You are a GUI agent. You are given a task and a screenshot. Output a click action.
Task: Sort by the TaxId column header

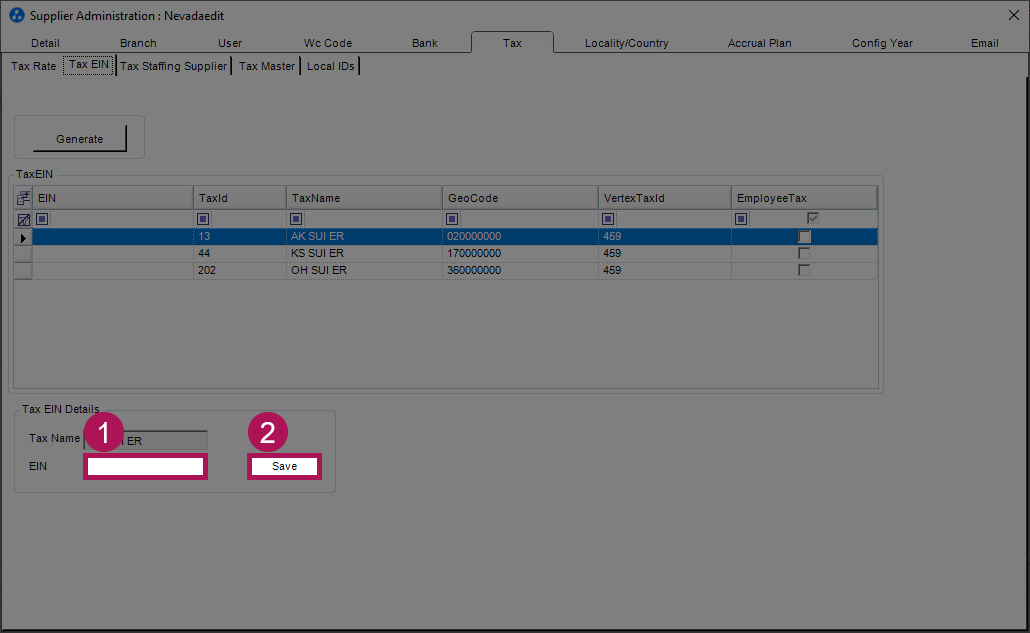(x=240, y=198)
